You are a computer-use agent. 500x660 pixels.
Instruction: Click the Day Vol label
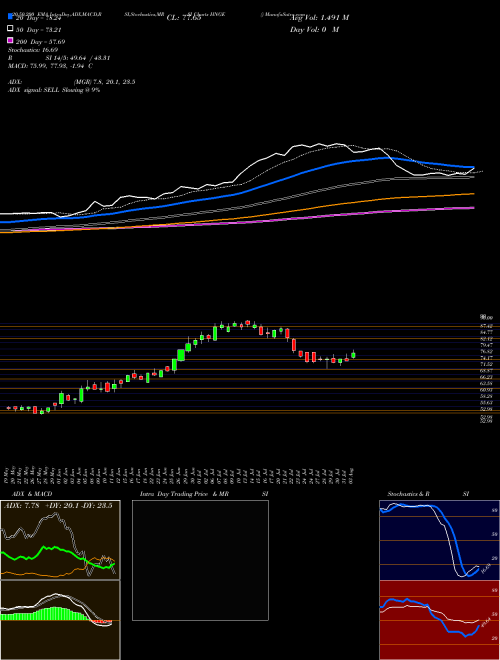[x=314, y=29]
